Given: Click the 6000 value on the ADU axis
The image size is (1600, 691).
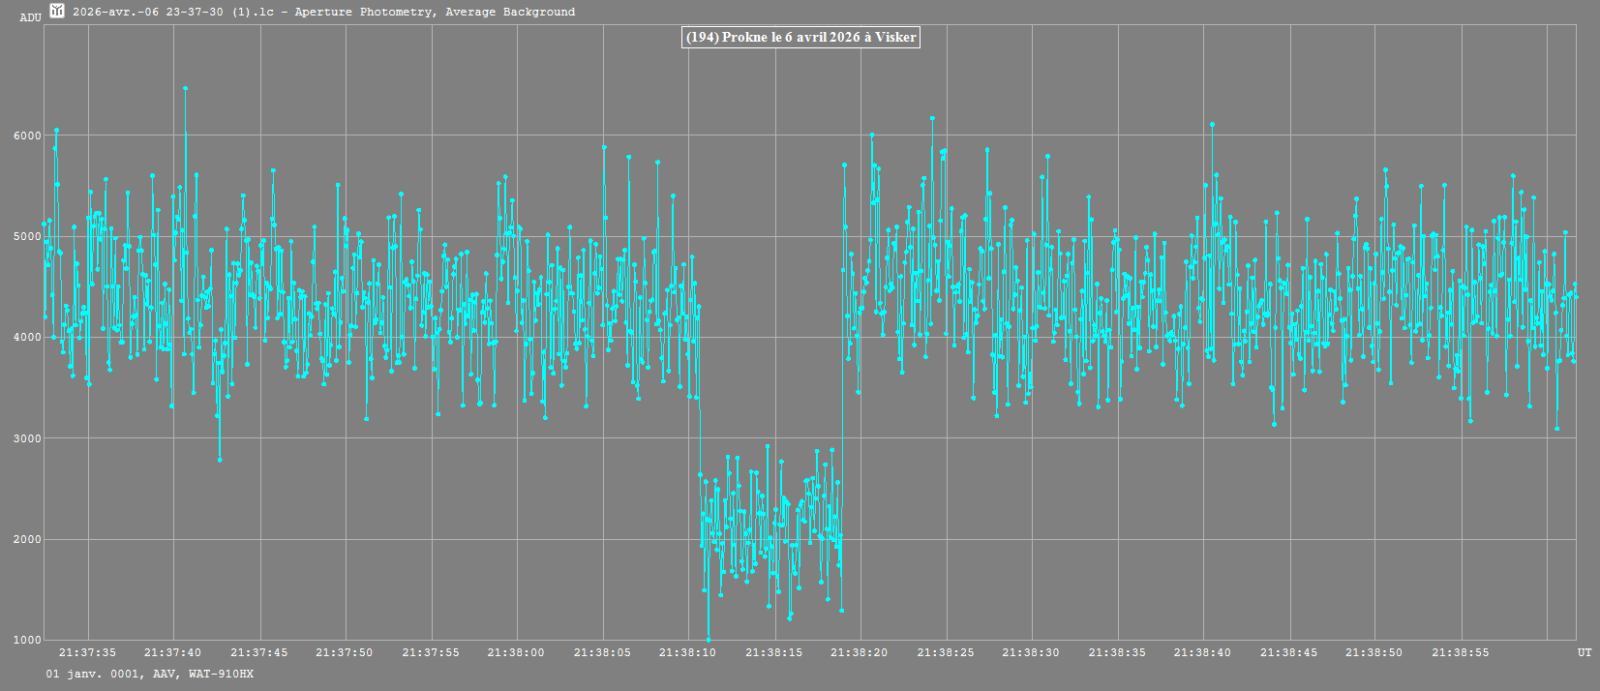Looking at the screenshot, I should pos(28,136).
